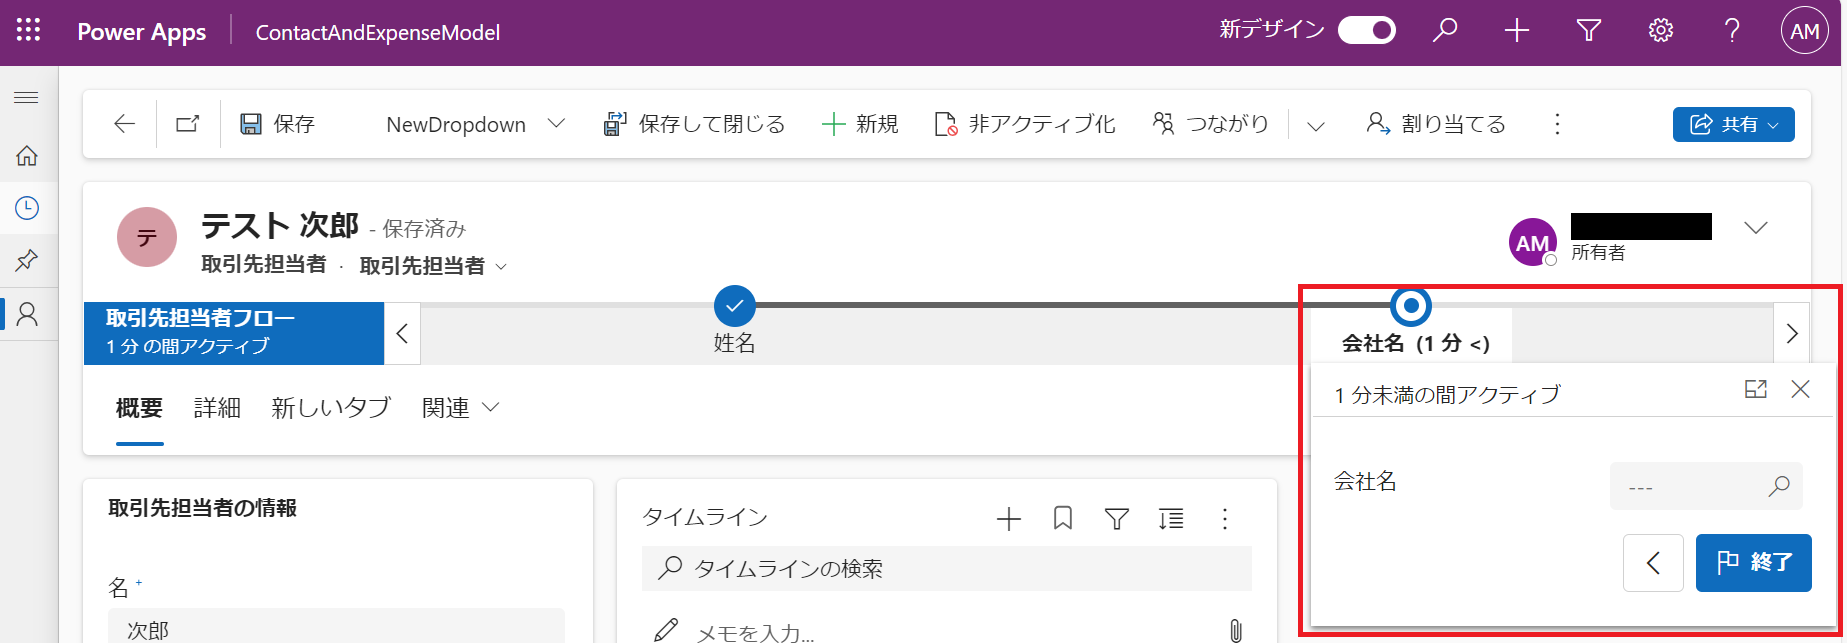Open the 関連 dropdown tab
1847x643 pixels.
(x=460, y=408)
